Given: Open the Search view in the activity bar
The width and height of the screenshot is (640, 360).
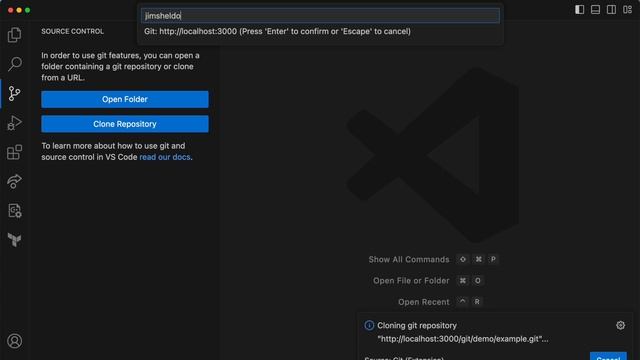Looking at the screenshot, I should coord(14,64).
